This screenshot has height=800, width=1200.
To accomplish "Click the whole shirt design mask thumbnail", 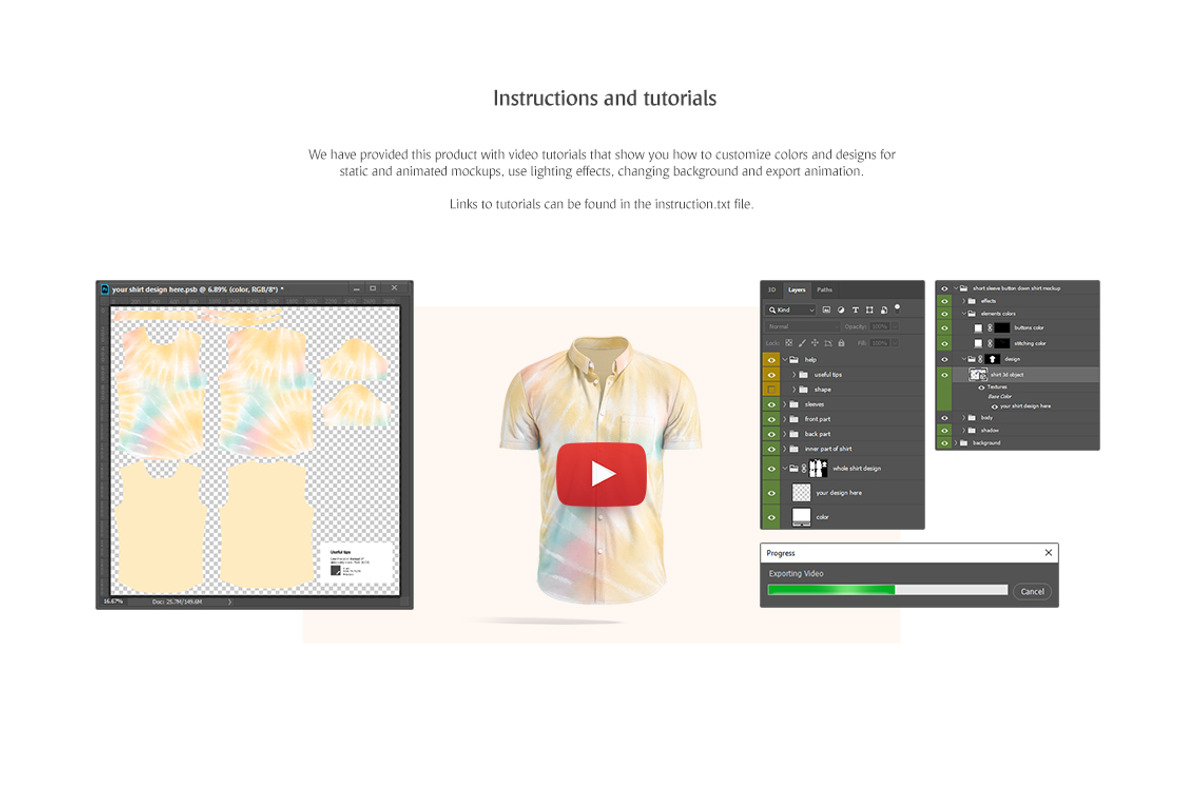I will (x=818, y=468).
